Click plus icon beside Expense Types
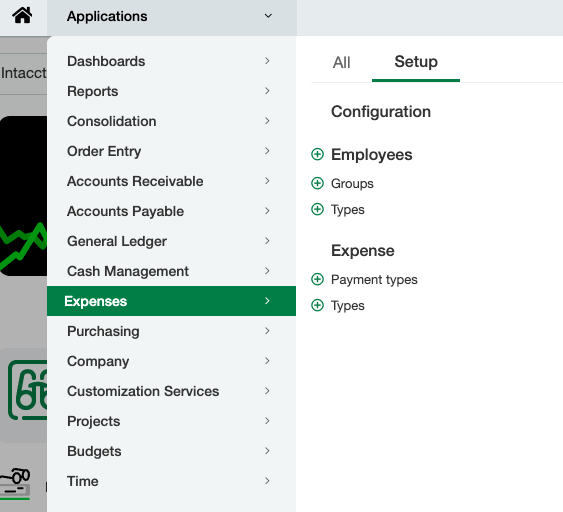Image resolution: width=563 pixels, height=512 pixels. pos(317,305)
